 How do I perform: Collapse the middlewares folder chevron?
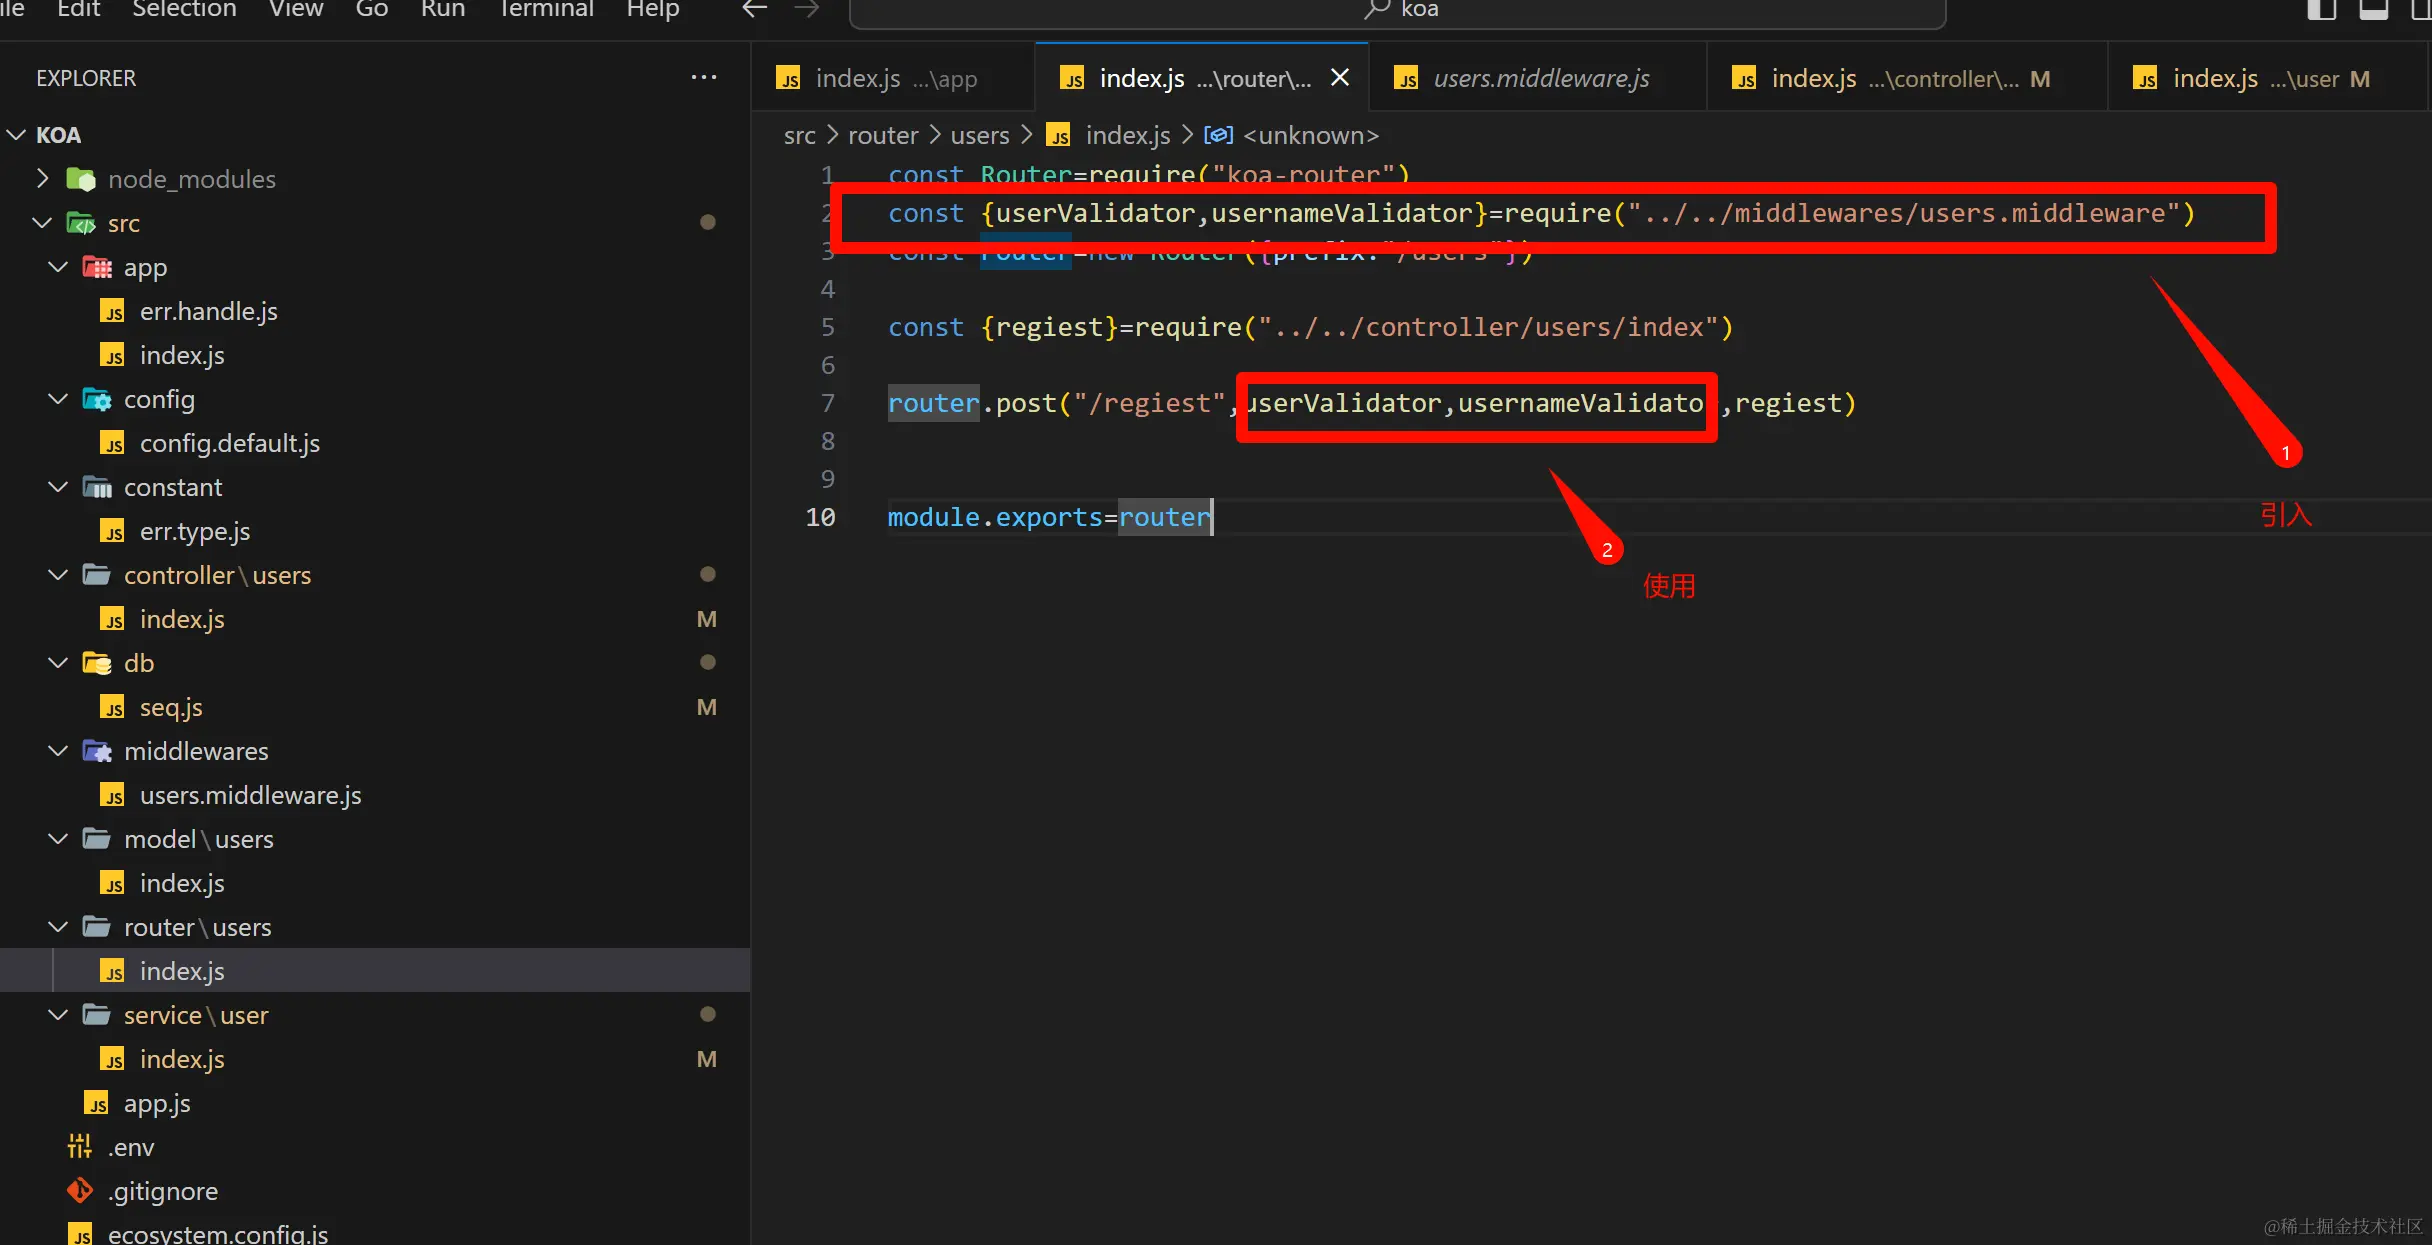pos(58,751)
